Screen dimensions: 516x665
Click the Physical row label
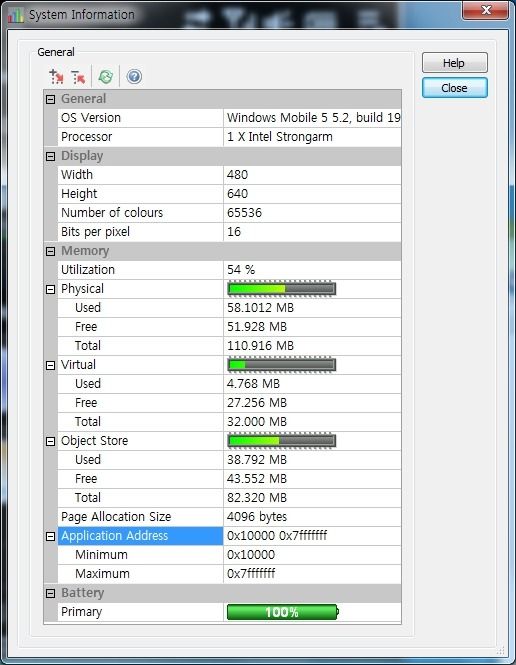point(82,289)
